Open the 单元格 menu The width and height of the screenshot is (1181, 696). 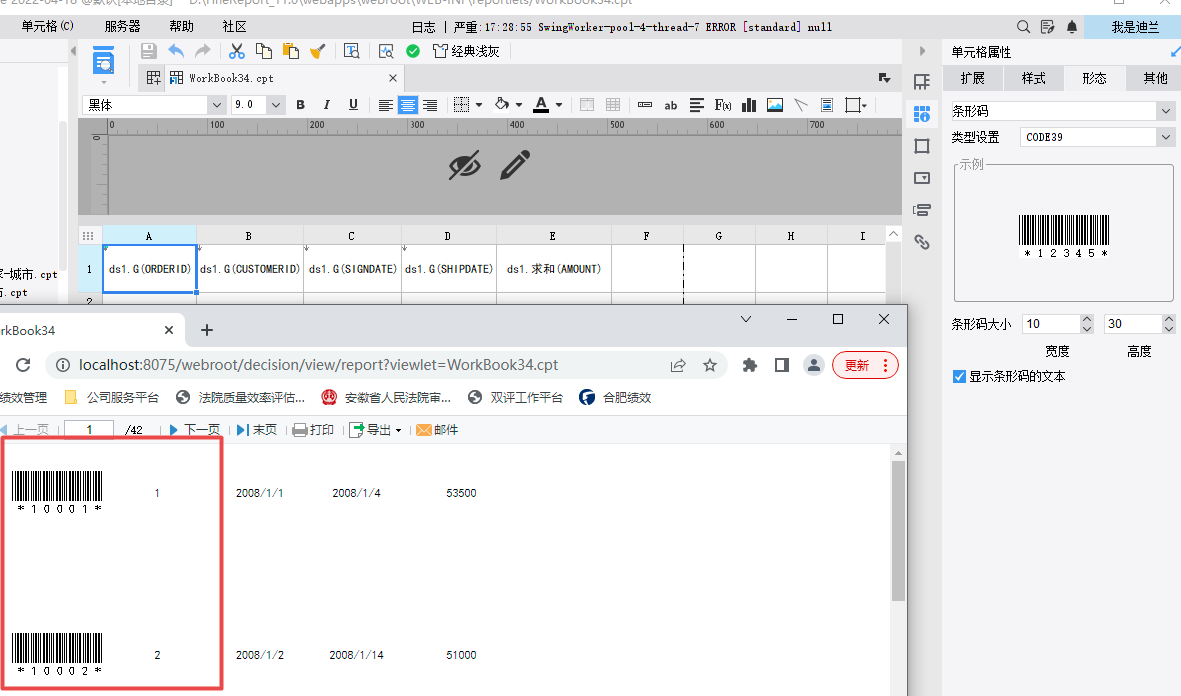tap(47, 26)
